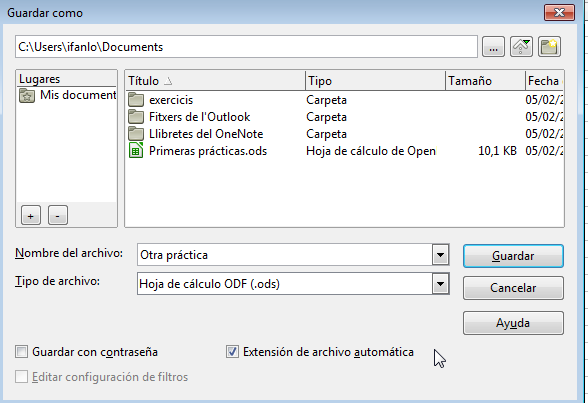588x403 pixels.
Task: Select the exercicis folder icon
Action: [136, 100]
